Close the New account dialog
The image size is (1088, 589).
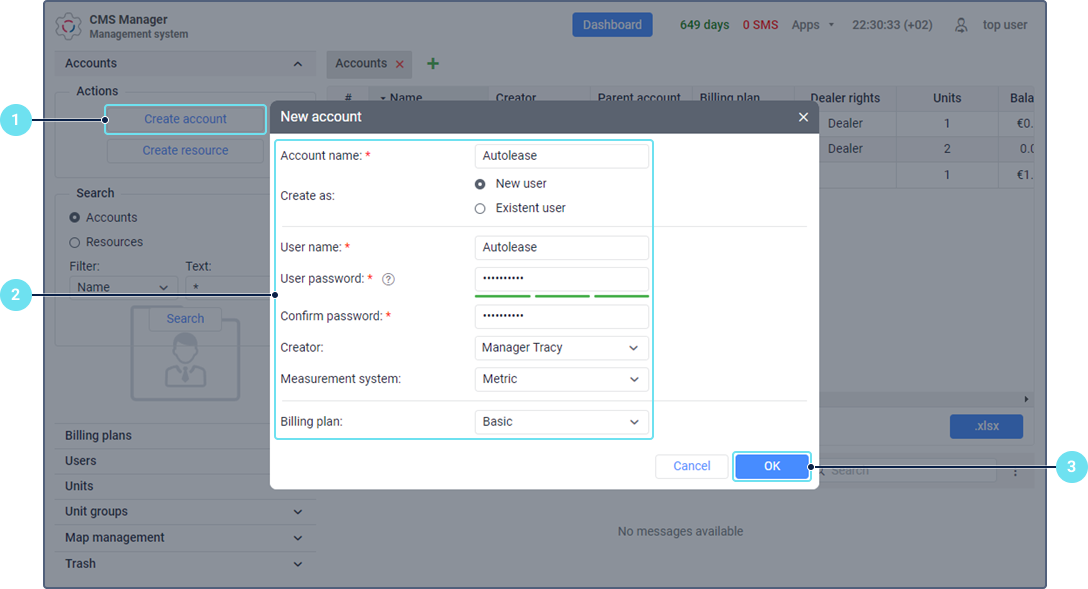pos(803,117)
